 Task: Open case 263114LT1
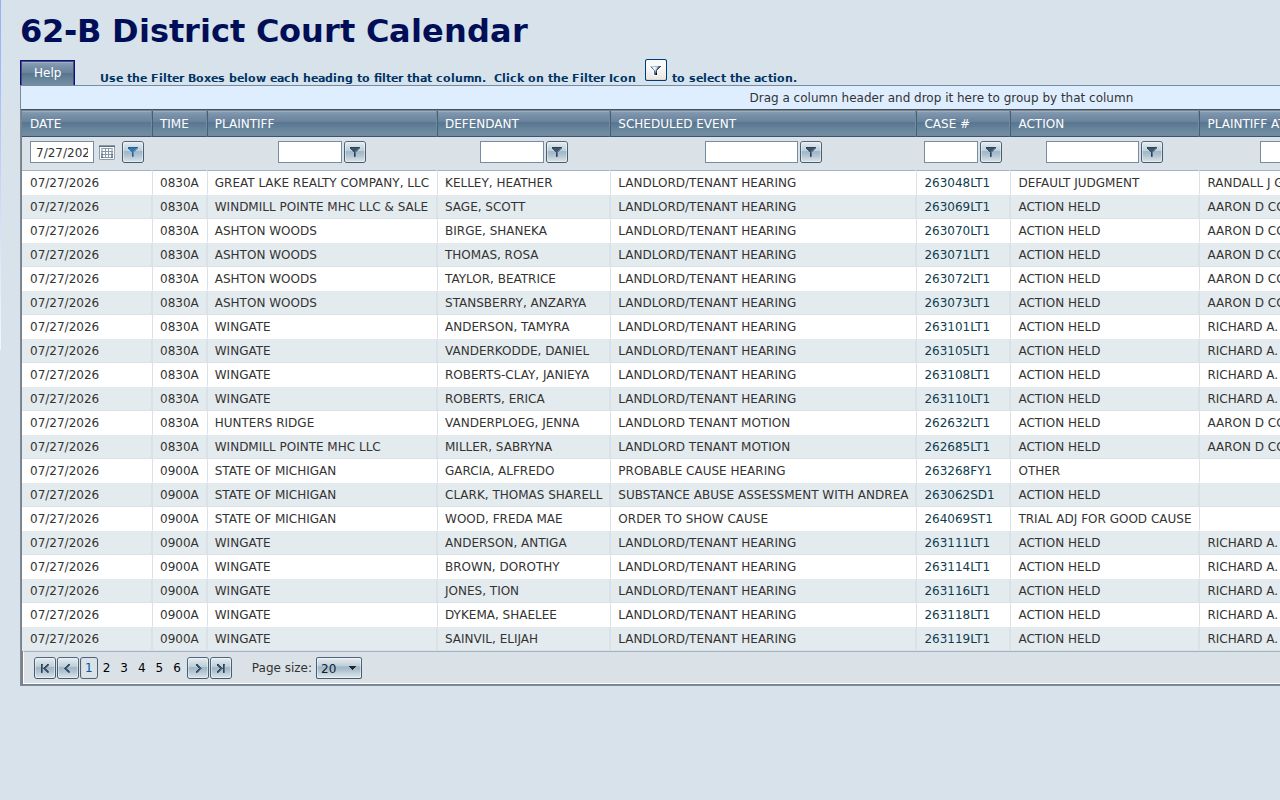pos(957,567)
